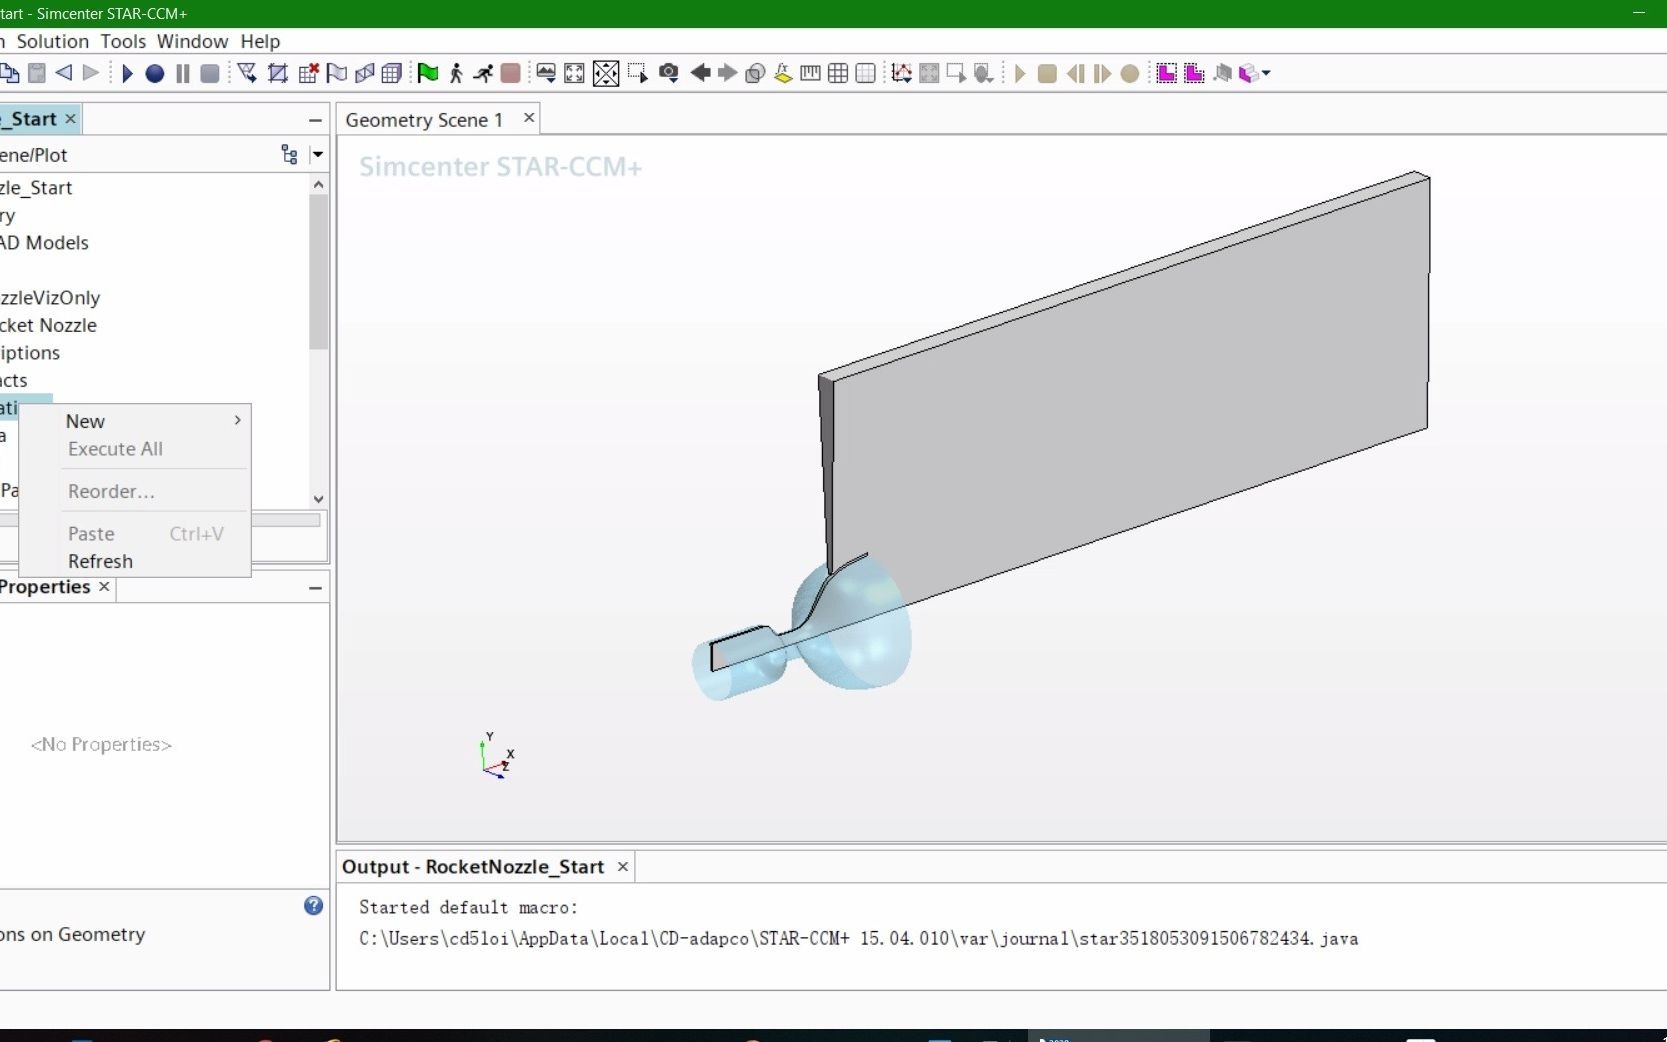1667x1042 pixels.
Task: Click the XYZ coordinate axes triad
Action: click(496, 756)
